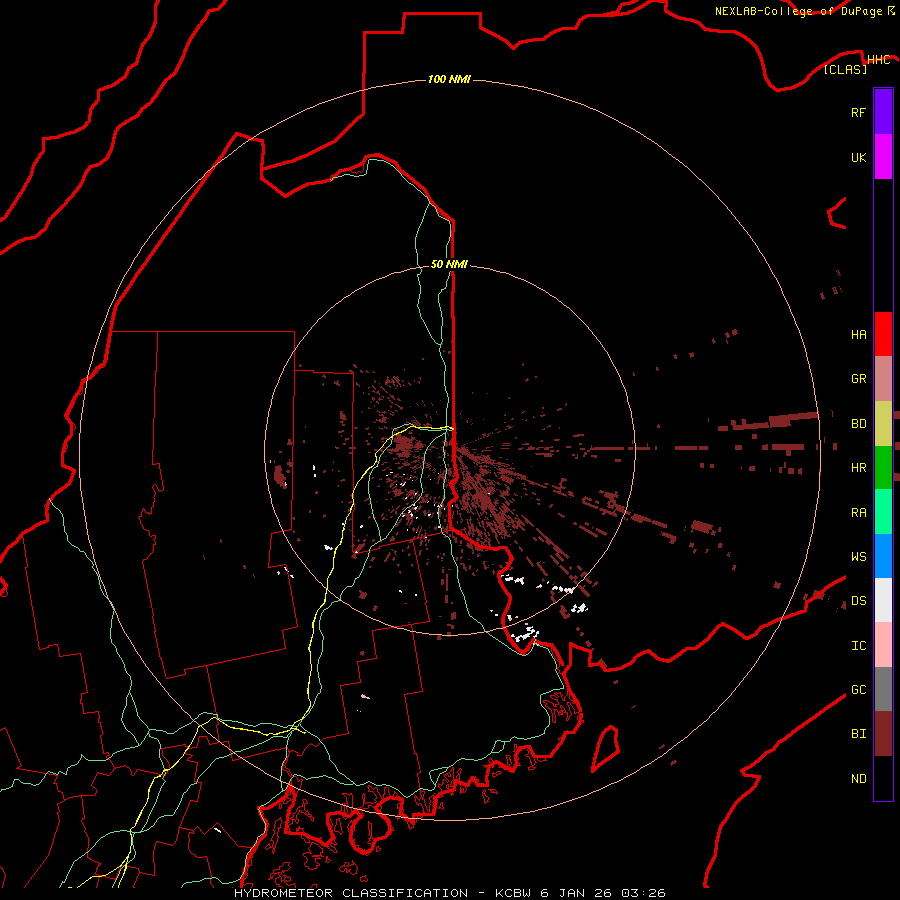Click the Hydrometeor Classification KCBW title caption
Image resolution: width=900 pixels, height=900 pixels.
click(449, 893)
